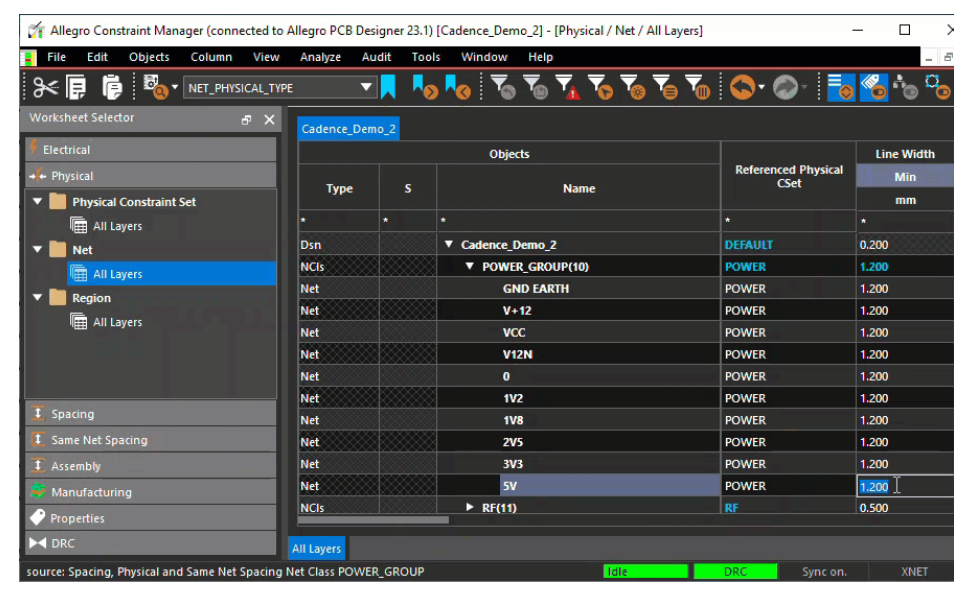This screenshot has height=599, width=976.
Task: Collapse the Region folder in selector
Action: [x=37, y=297]
